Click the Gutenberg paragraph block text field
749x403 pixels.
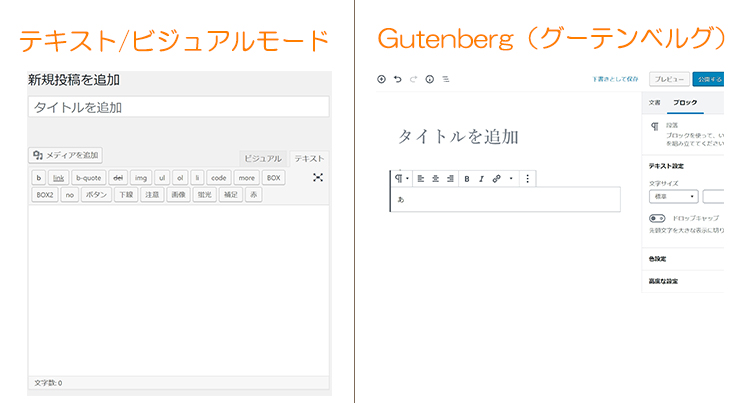[x=506, y=200]
